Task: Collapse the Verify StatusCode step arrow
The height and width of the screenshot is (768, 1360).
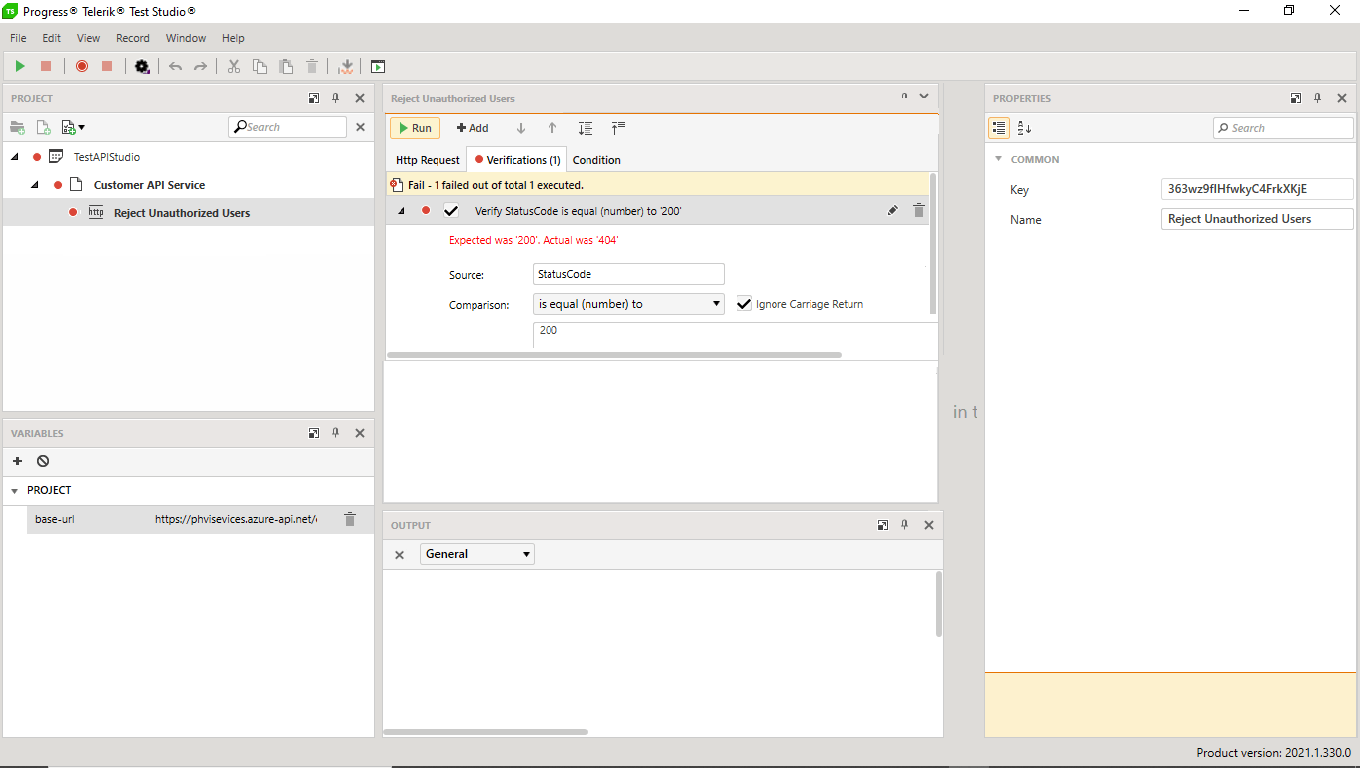Action: 401,211
